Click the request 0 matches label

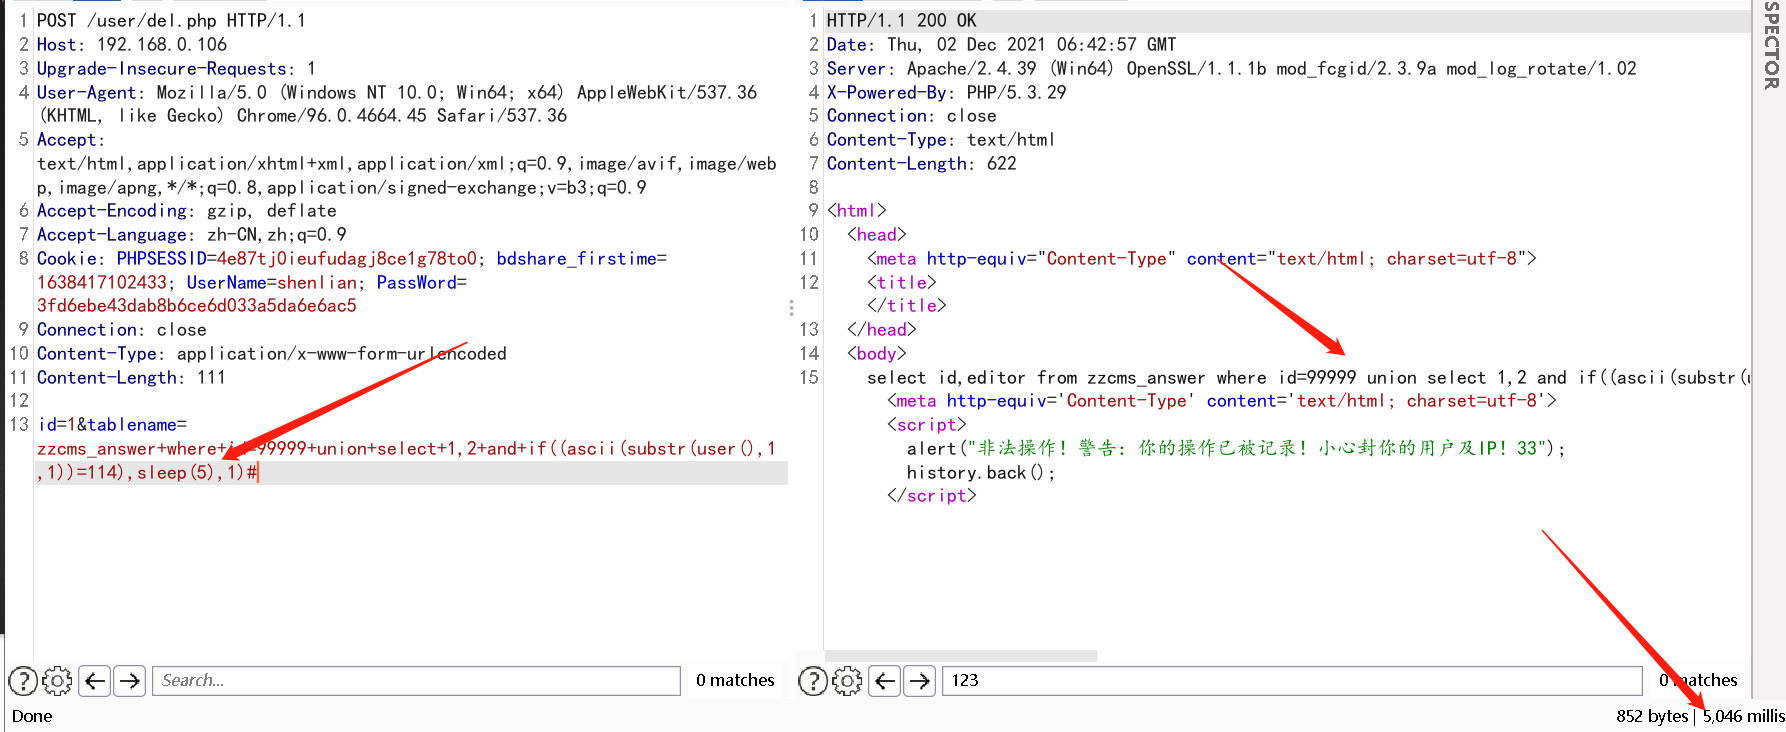pos(735,680)
